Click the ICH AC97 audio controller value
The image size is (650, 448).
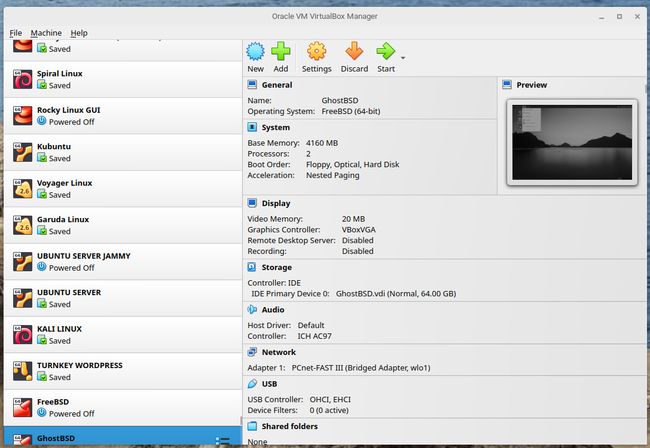(314, 336)
